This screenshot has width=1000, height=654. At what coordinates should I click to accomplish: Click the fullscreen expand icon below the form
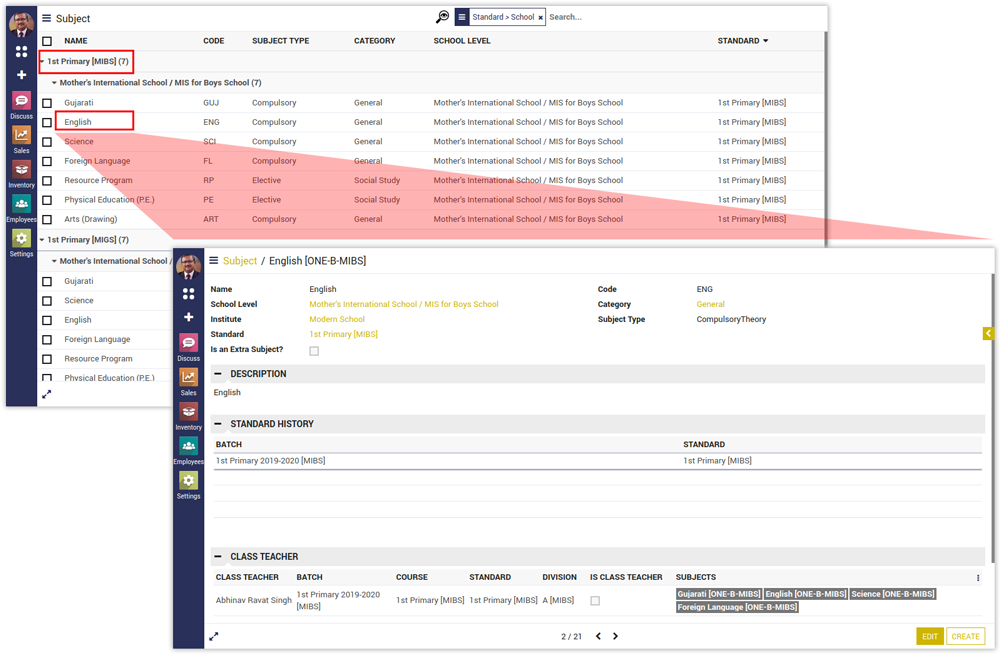click(213, 636)
